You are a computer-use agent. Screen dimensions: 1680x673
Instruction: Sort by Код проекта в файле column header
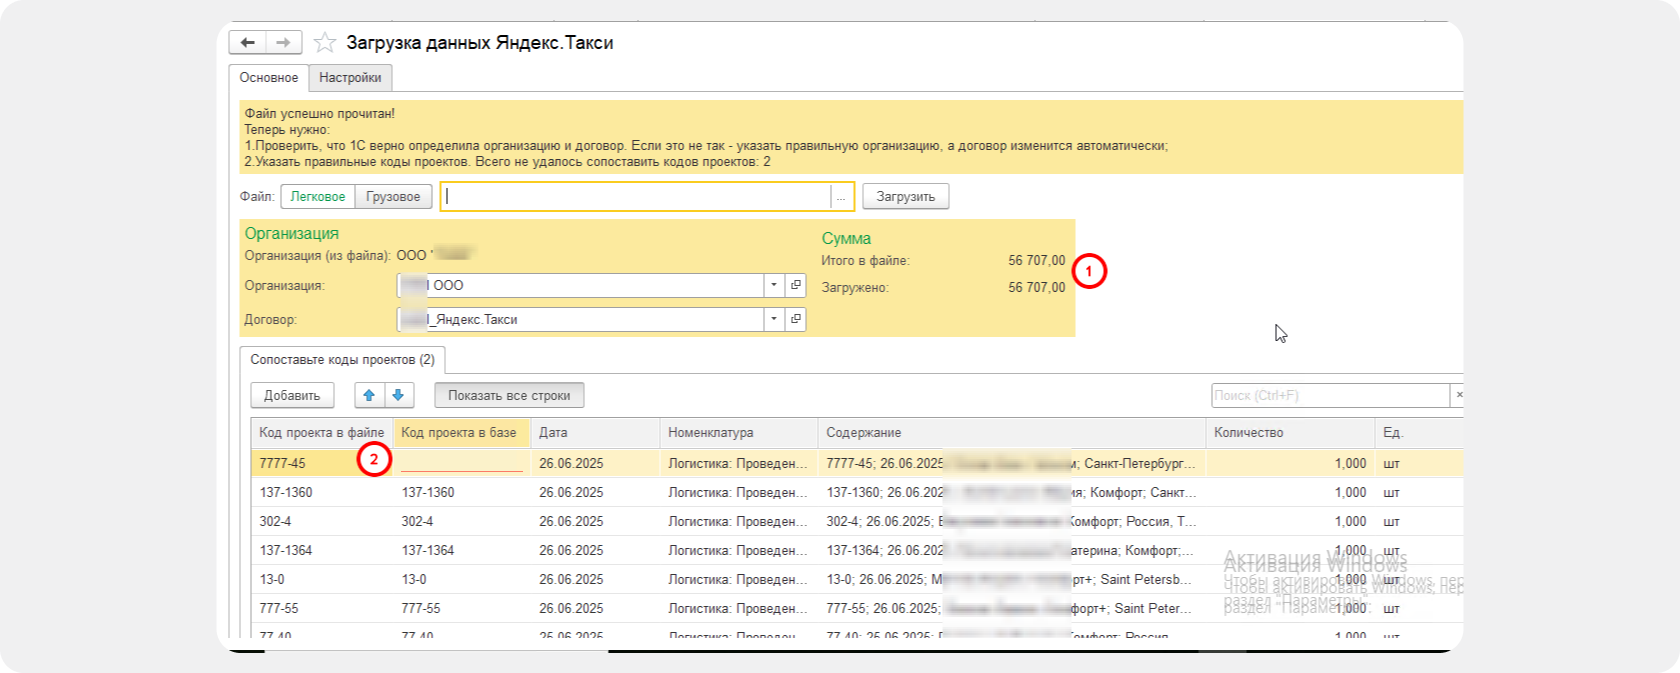coord(322,433)
